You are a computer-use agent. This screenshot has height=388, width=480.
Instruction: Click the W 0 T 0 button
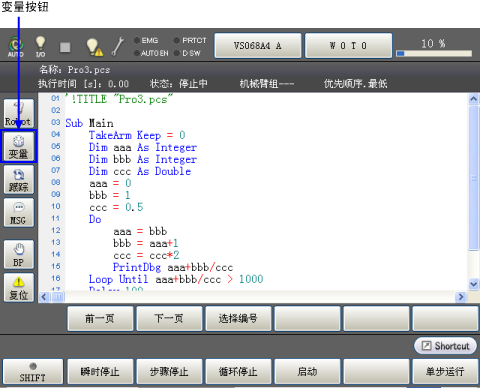click(348, 45)
